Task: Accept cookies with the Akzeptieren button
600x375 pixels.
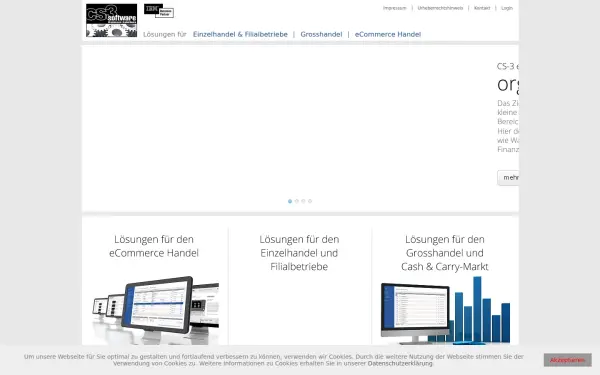Action: (567, 360)
